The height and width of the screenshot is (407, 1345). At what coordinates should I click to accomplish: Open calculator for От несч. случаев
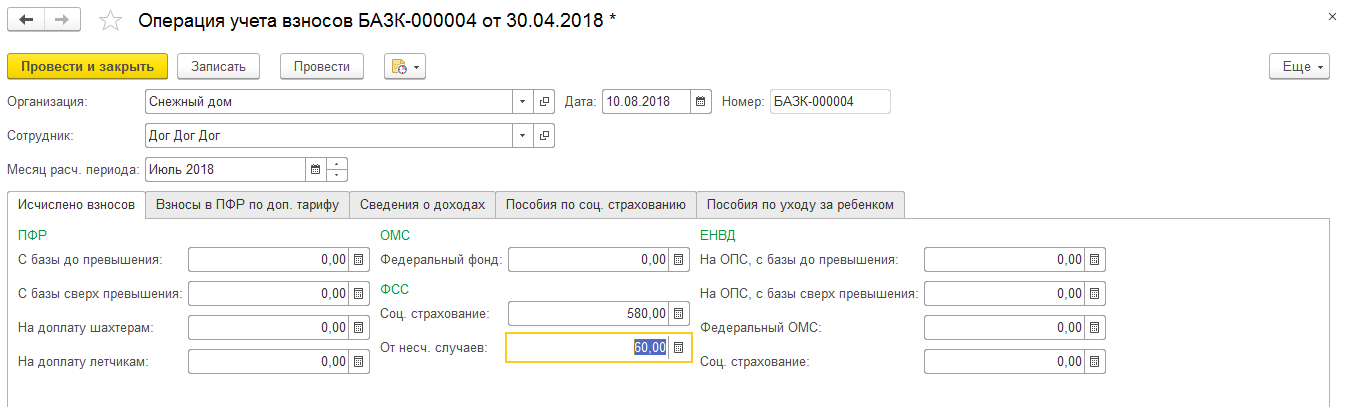tap(679, 347)
